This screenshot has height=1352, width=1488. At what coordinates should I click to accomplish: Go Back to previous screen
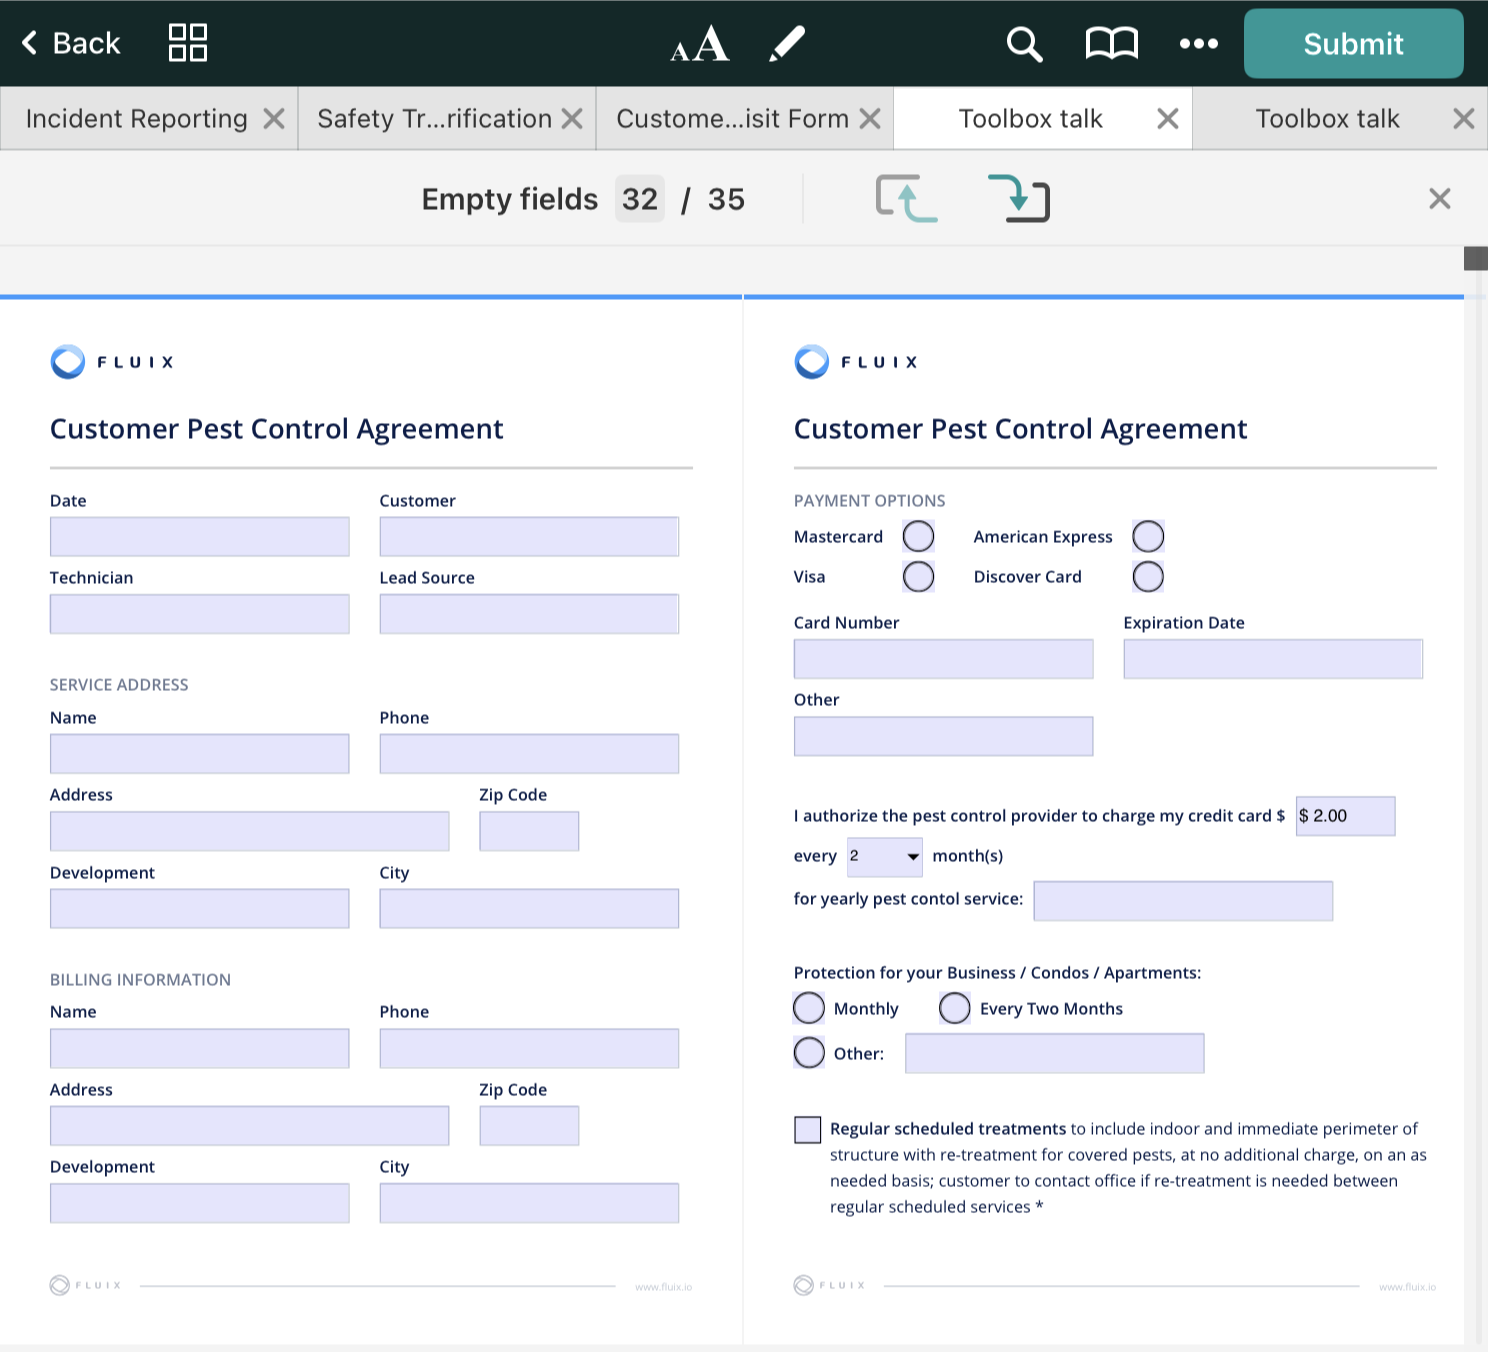[x=70, y=43]
